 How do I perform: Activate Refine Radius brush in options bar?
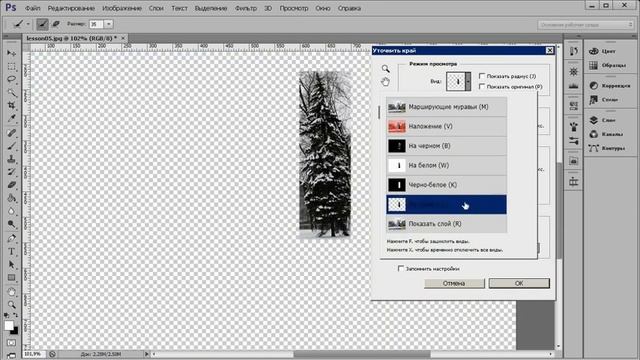click(x=42, y=24)
